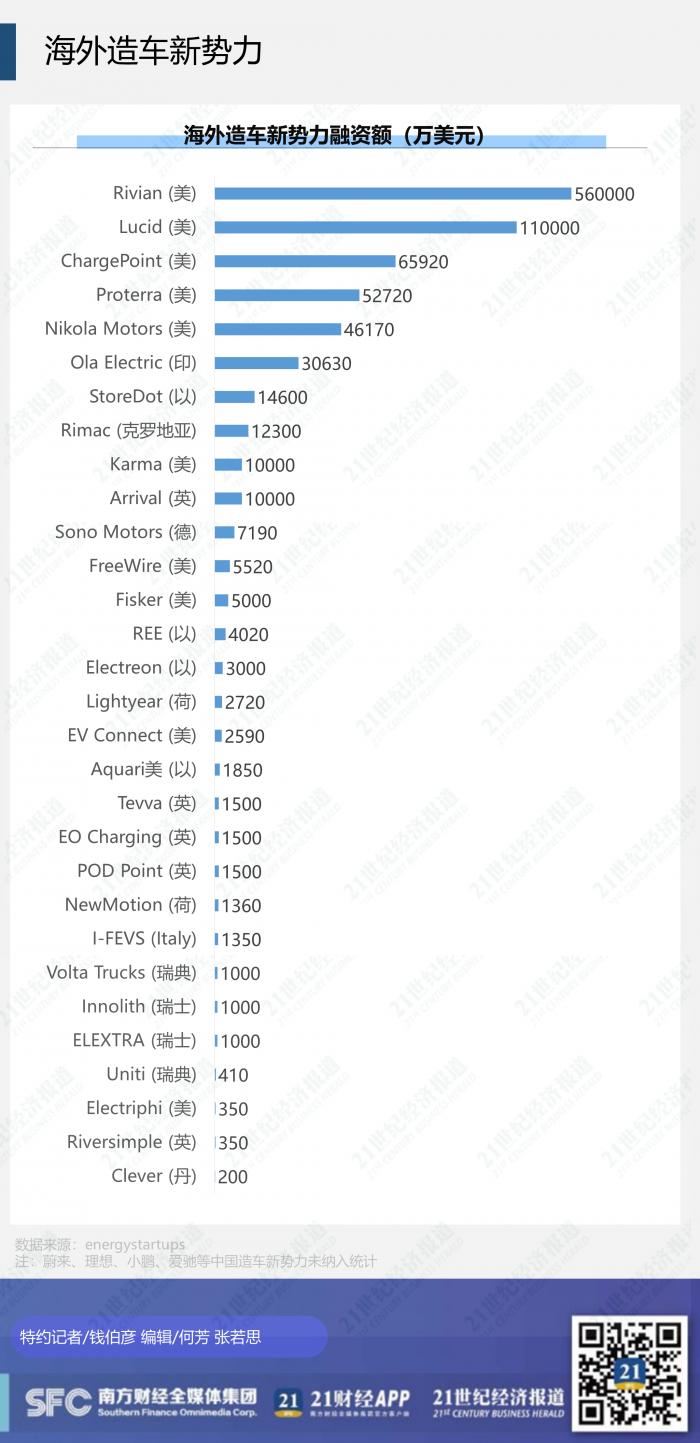Click the 21世纪经济报道 logo
Image resolution: width=700 pixels, height=1443 pixels.
point(498,1401)
